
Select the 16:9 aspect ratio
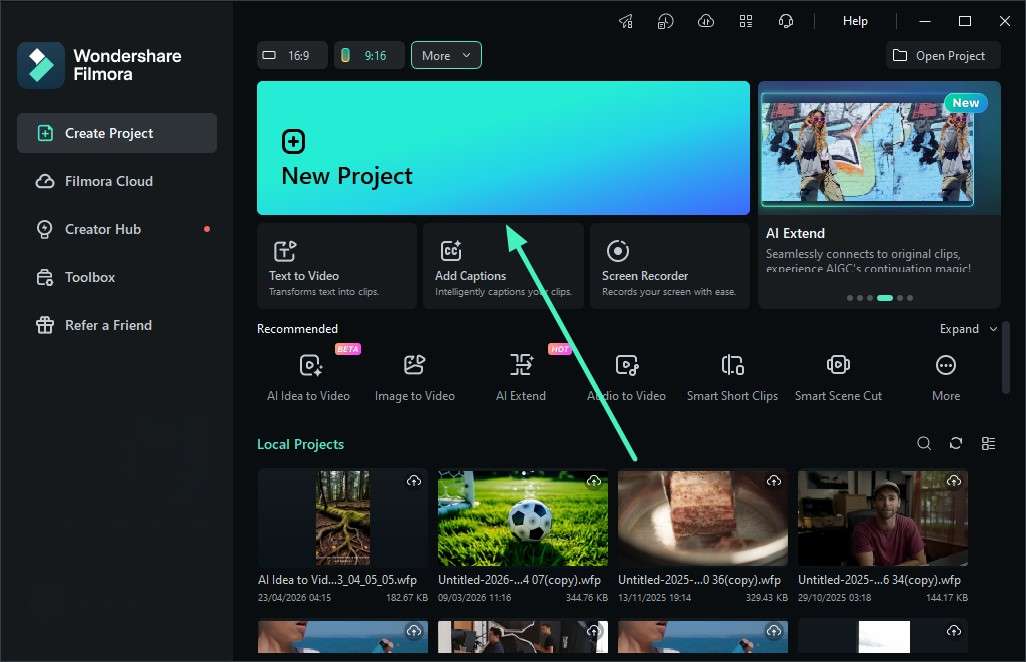coord(292,56)
